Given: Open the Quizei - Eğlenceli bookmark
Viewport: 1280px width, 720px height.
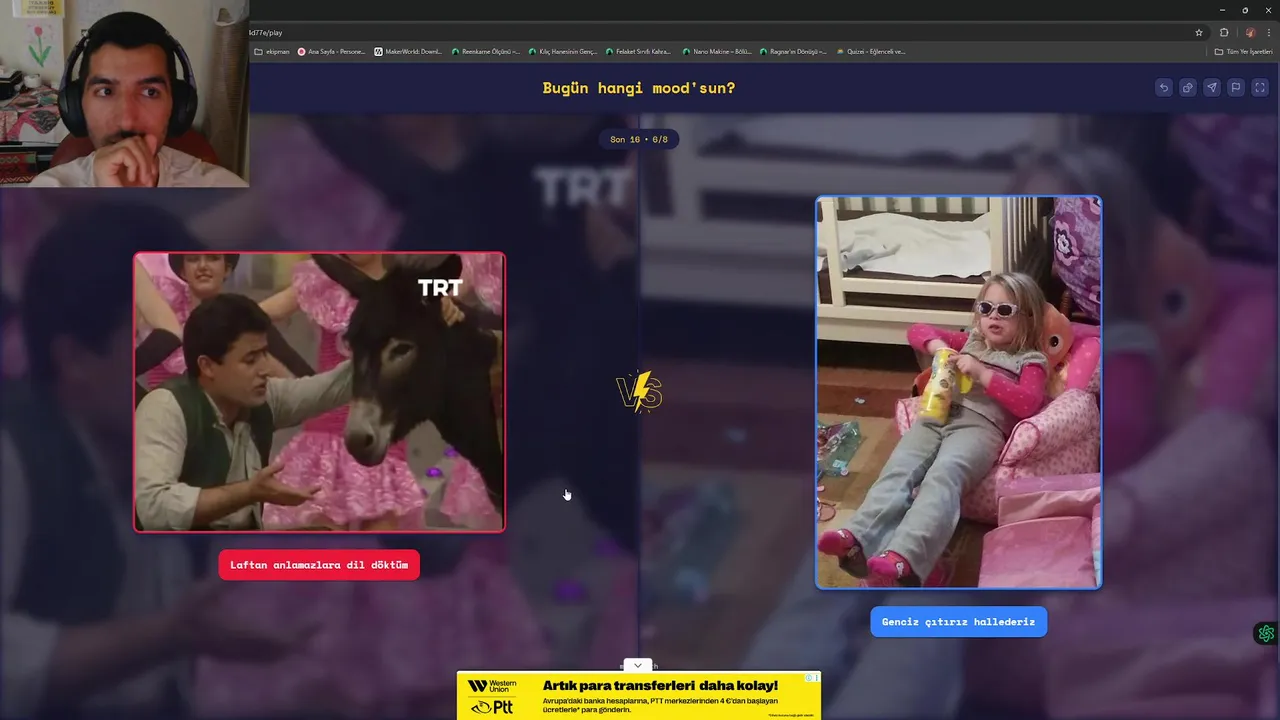Looking at the screenshot, I should click(870, 51).
